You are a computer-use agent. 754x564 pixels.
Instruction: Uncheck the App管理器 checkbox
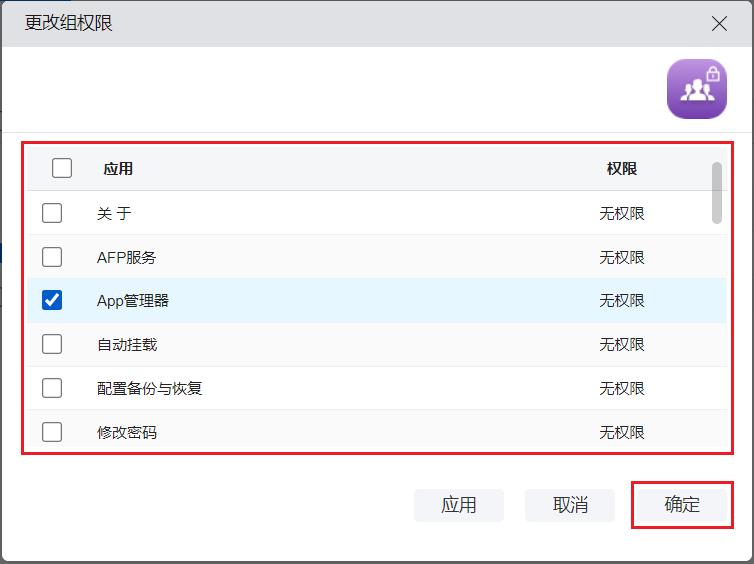click(52, 300)
